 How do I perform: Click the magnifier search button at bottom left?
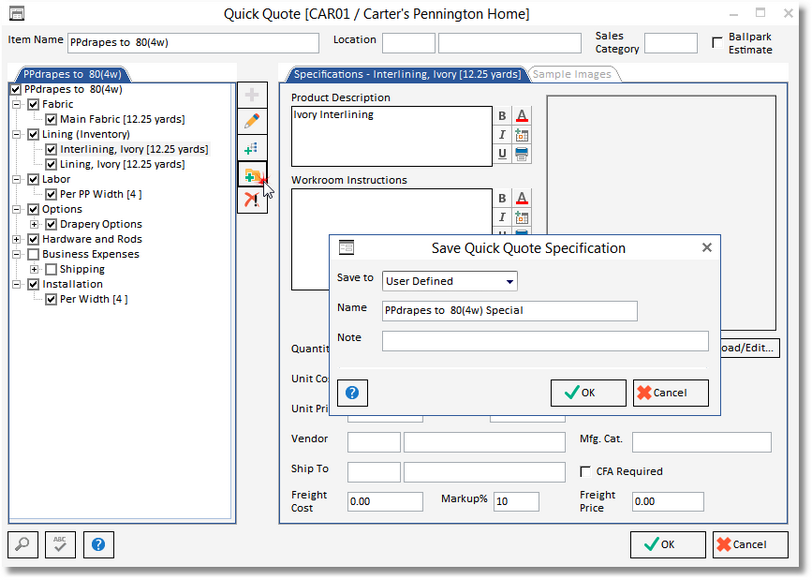[23, 544]
